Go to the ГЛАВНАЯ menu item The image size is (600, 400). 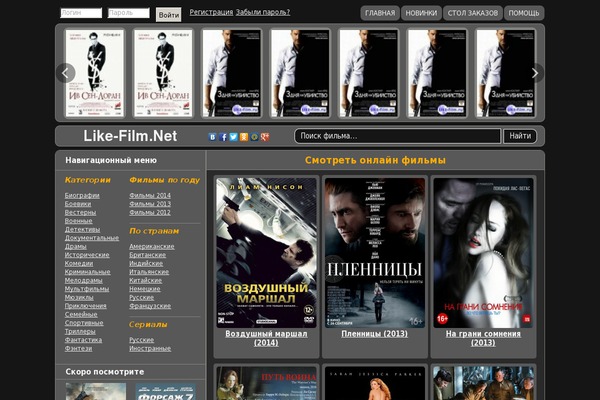pos(380,13)
